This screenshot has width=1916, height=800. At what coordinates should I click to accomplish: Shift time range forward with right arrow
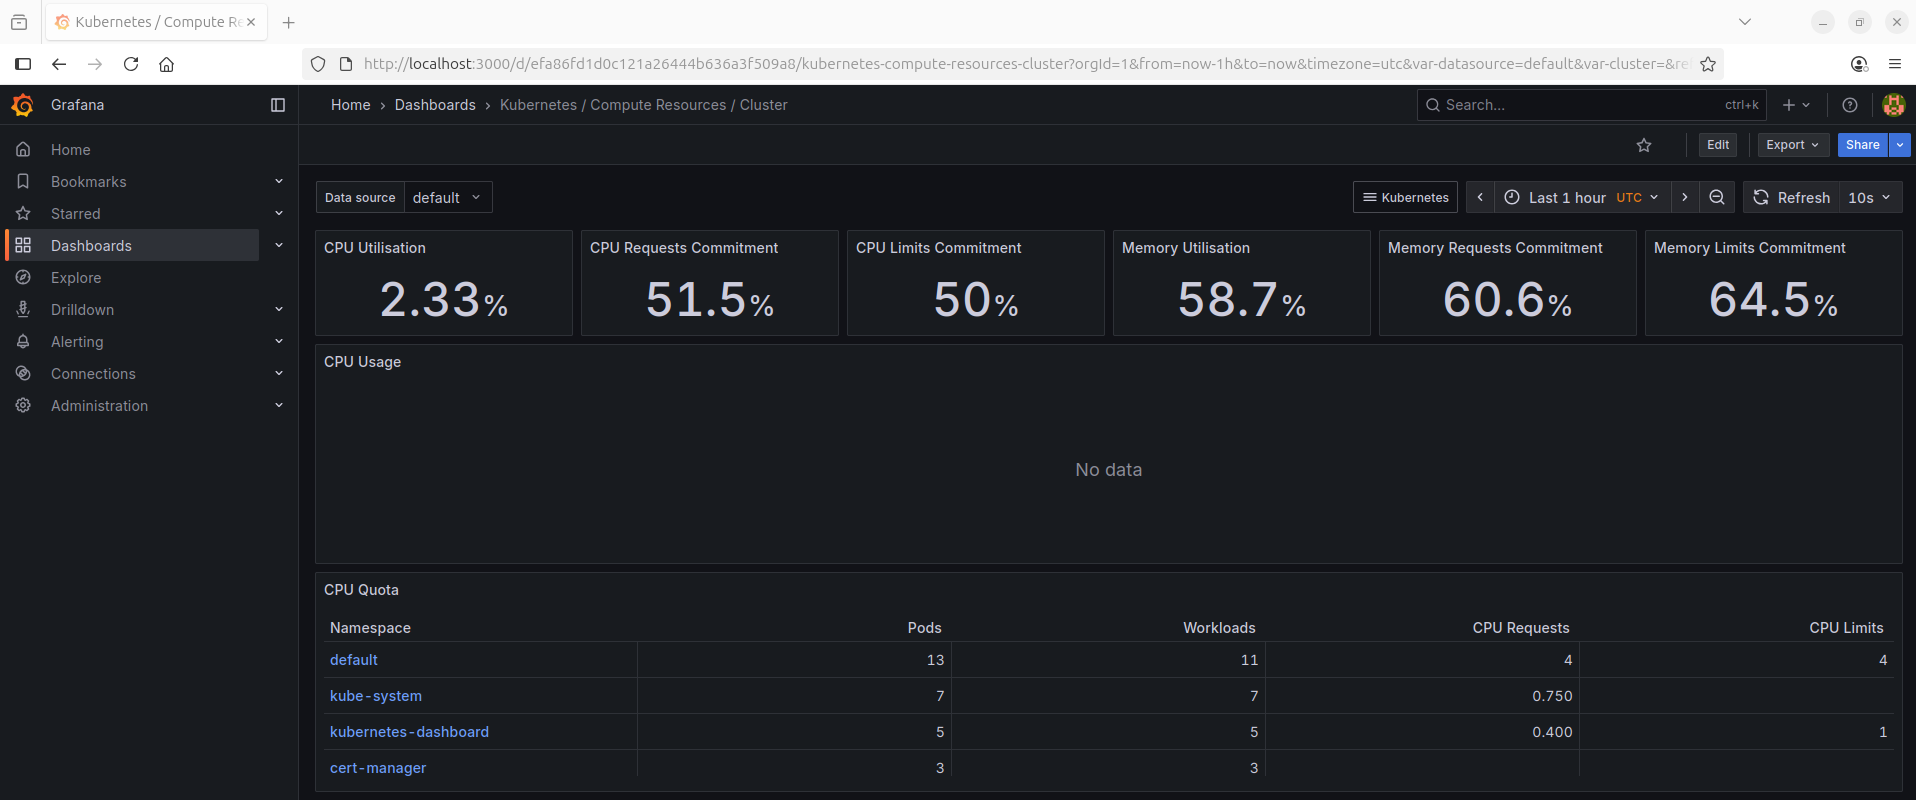tap(1685, 197)
